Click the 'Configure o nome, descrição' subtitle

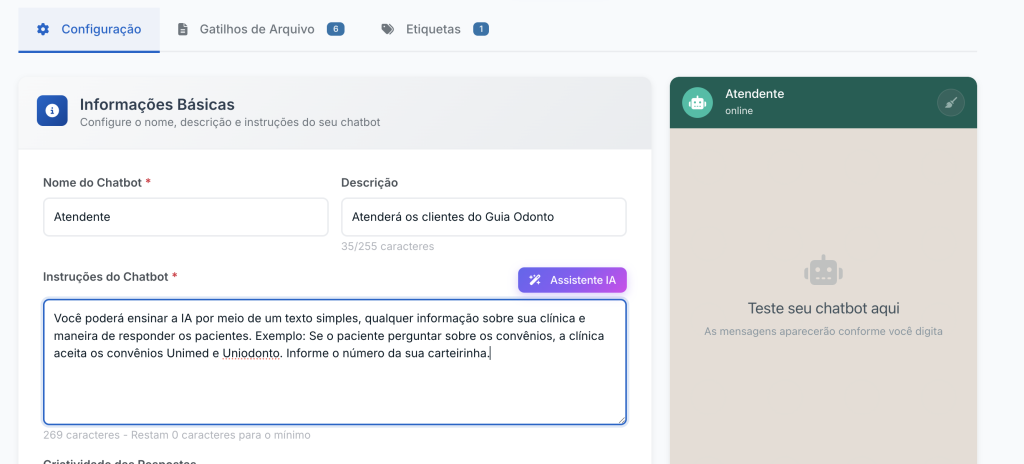click(x=230, y=122)
